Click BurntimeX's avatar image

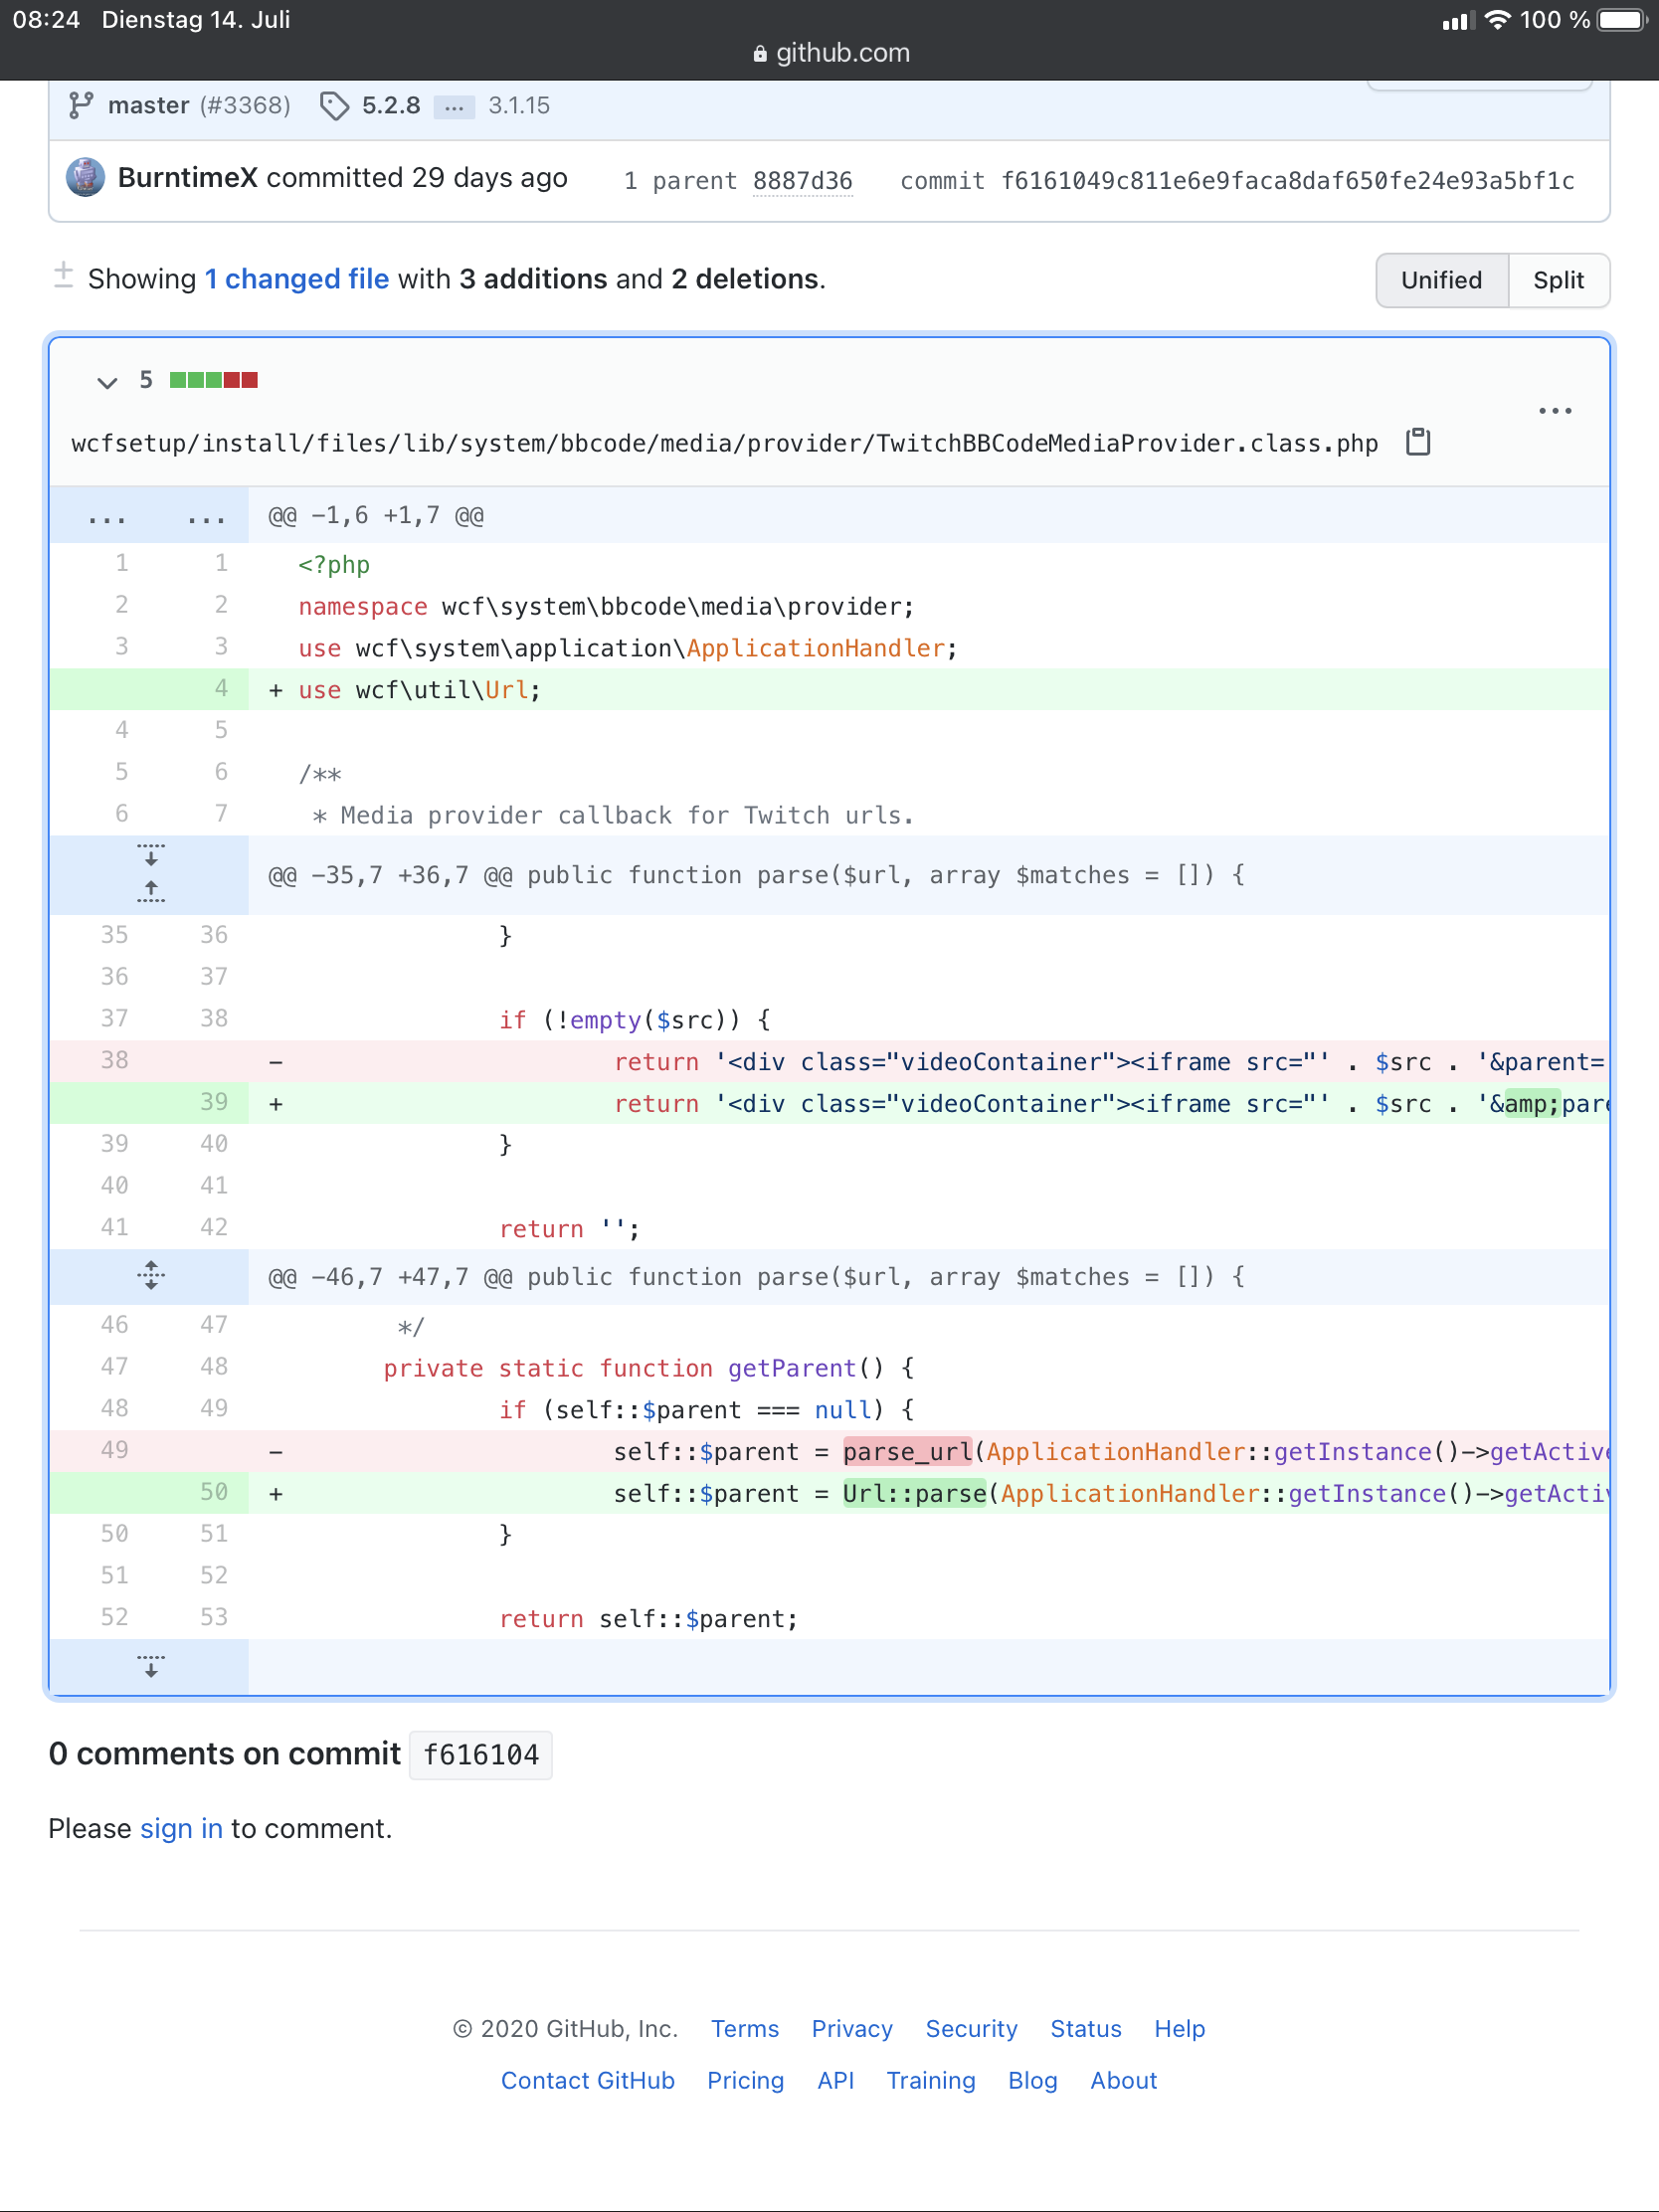coord(86,178)
